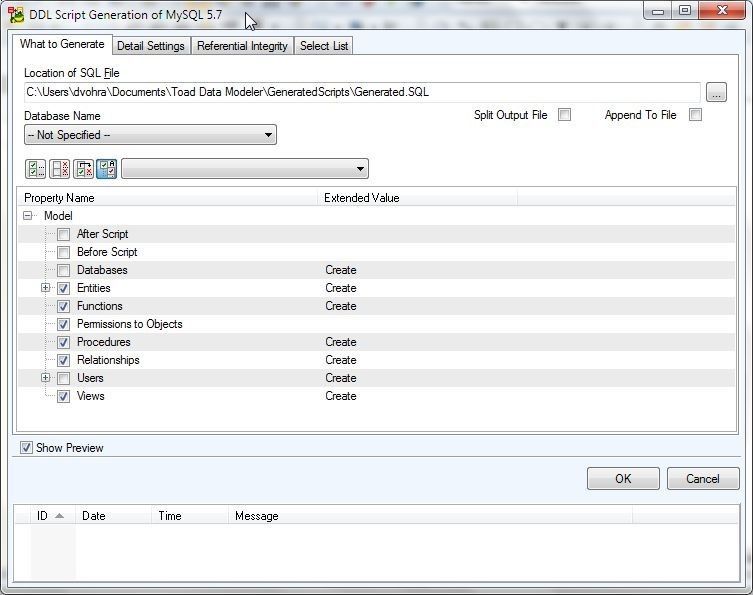753x595 pixels.
Task: Click the Extended Value column header
Action: click(417, 198)
